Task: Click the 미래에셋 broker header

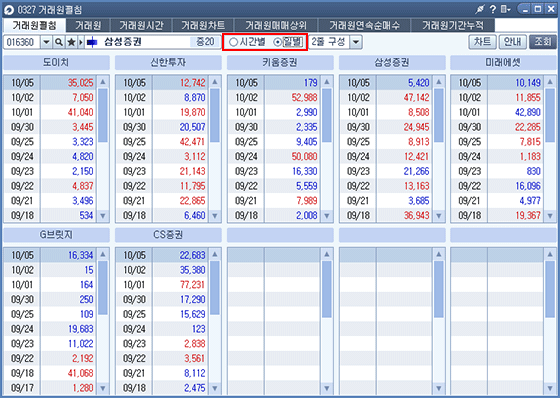Action: 503,63
